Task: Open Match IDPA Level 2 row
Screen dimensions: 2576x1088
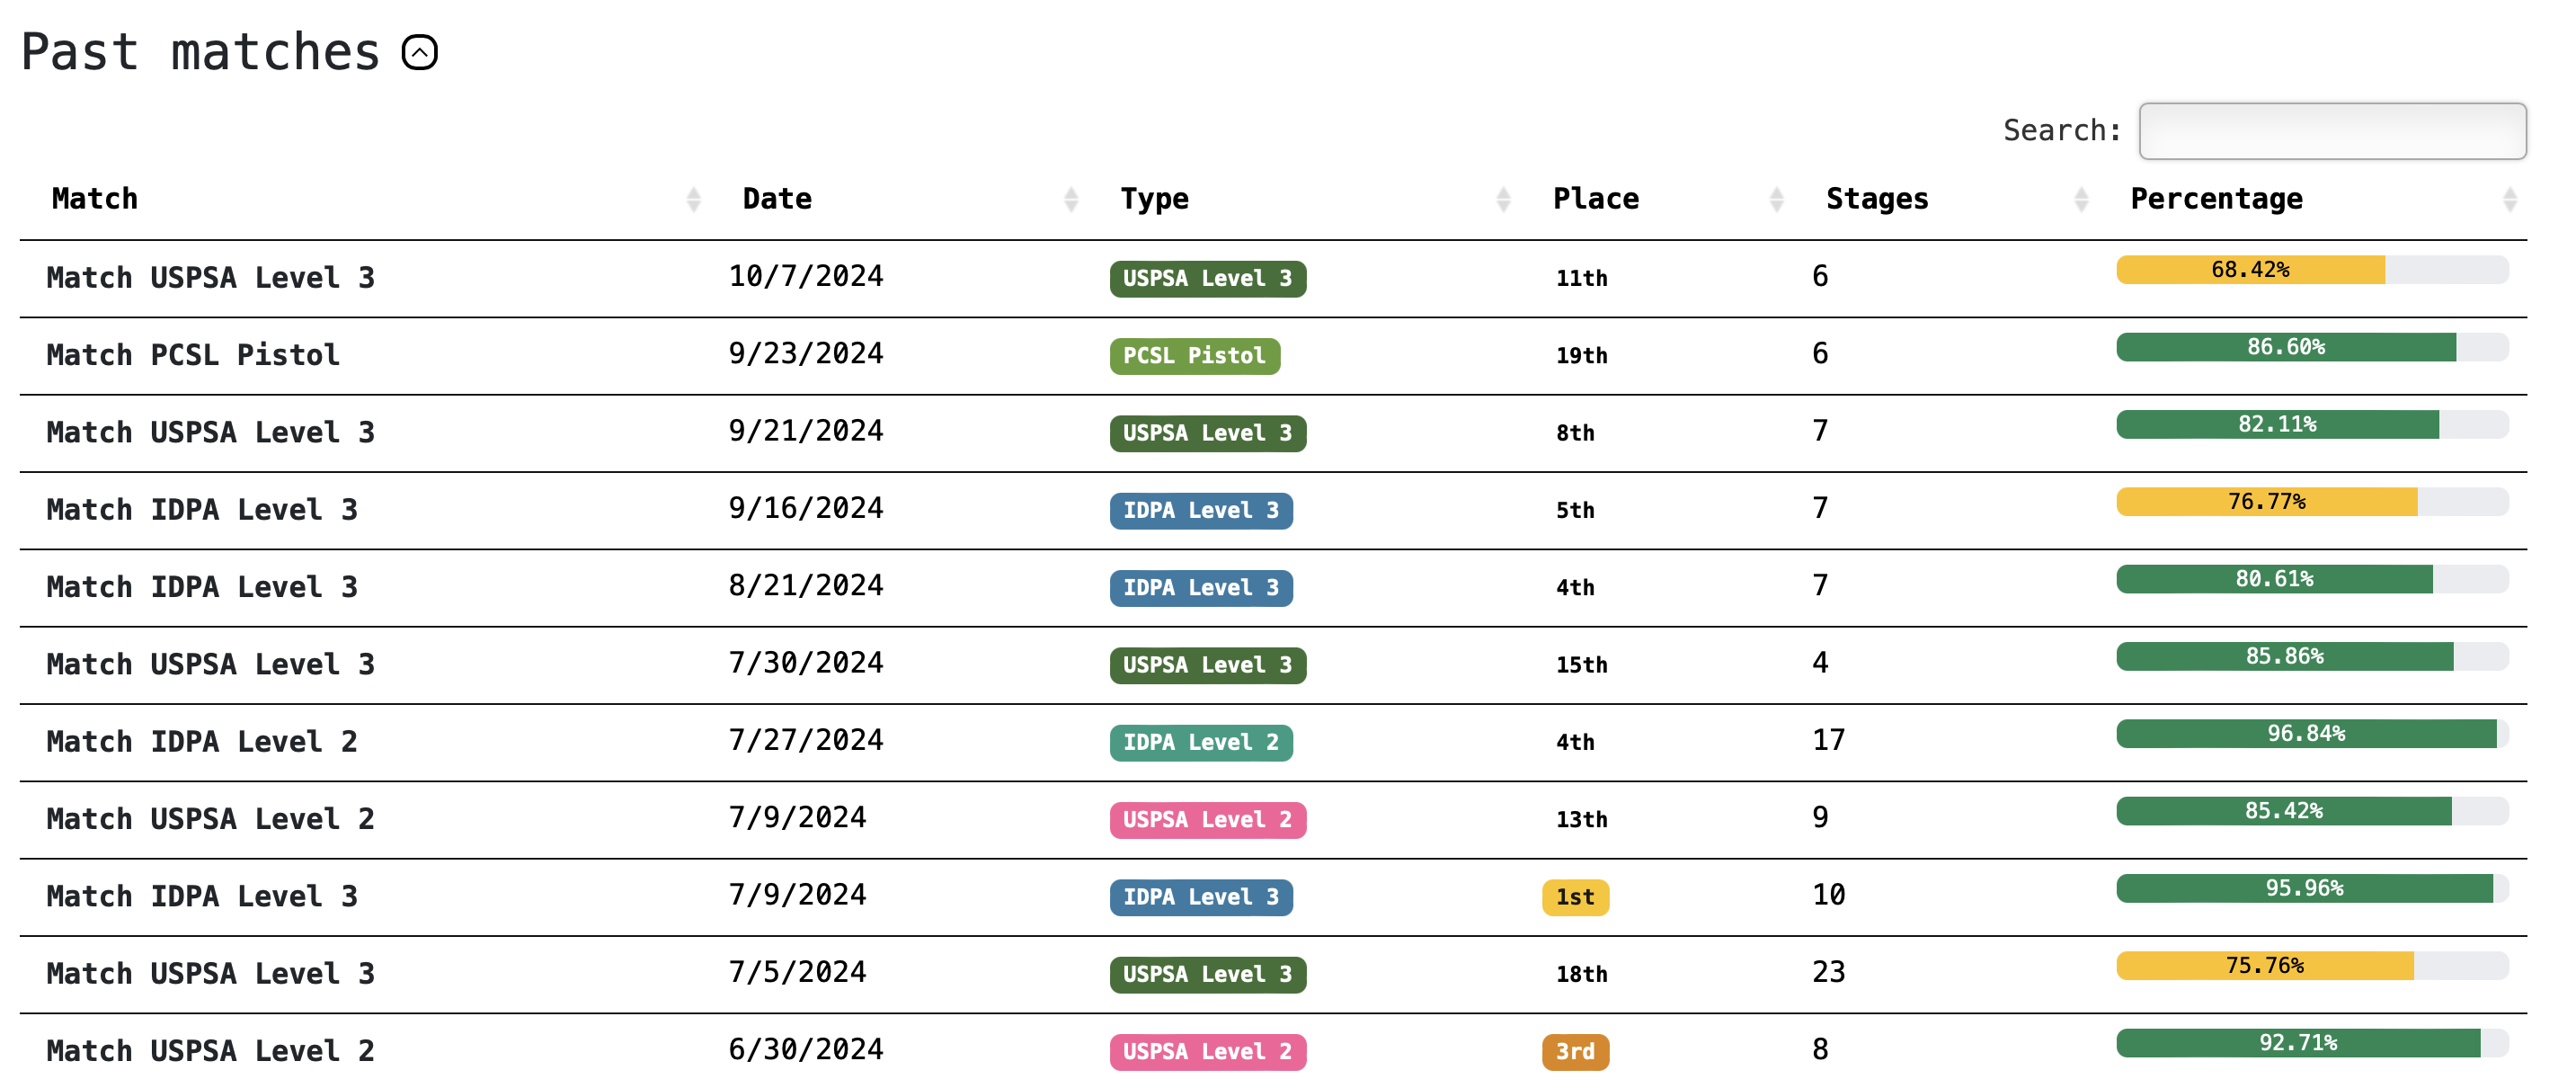Action: pos(202,741)
